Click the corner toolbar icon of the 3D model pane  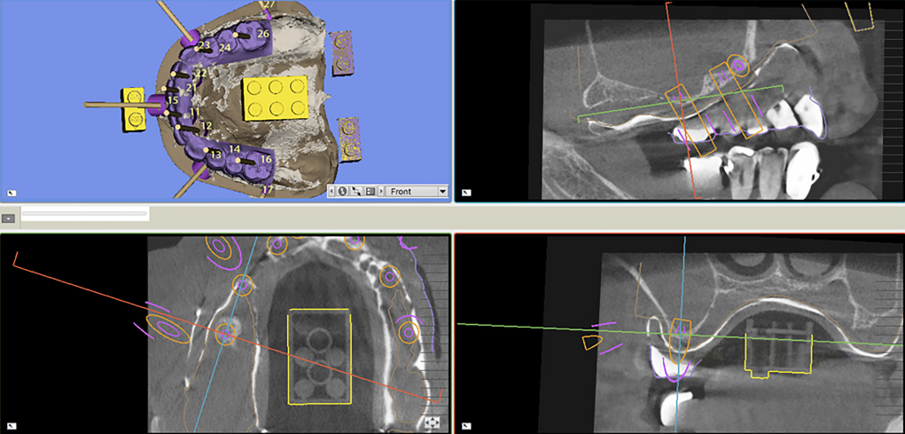coord(12,193)
